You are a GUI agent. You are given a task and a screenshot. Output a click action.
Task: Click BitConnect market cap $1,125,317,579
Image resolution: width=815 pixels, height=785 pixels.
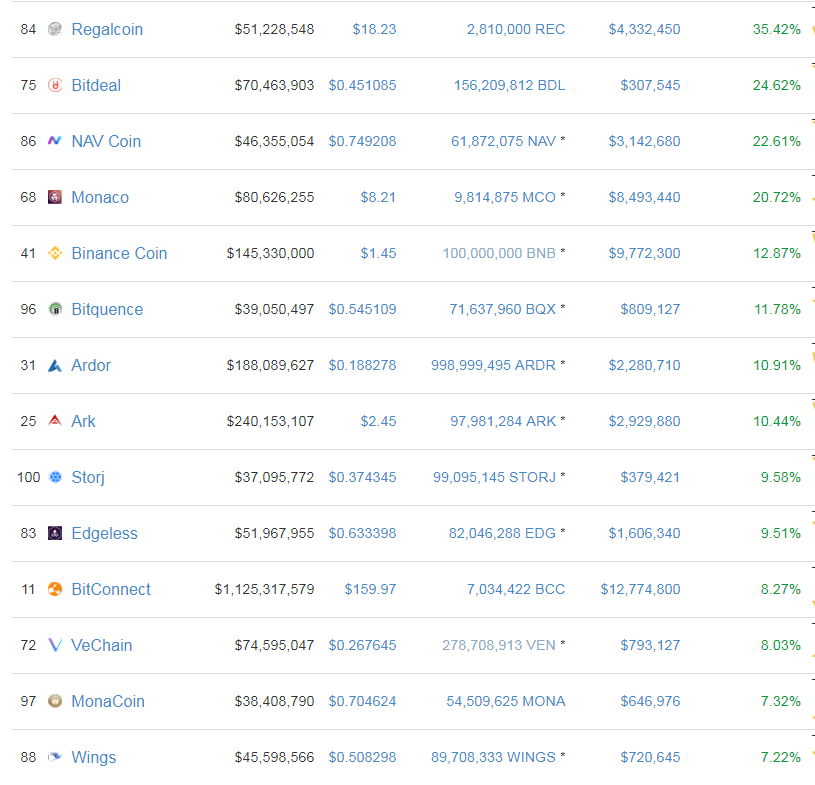[x=265, y=589]
